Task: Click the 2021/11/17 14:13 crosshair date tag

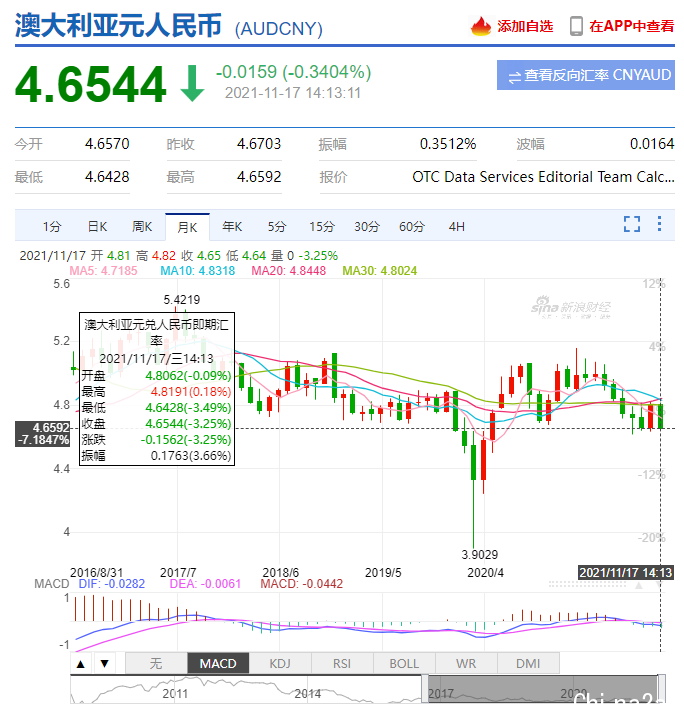Action: [x=626, y=572]
